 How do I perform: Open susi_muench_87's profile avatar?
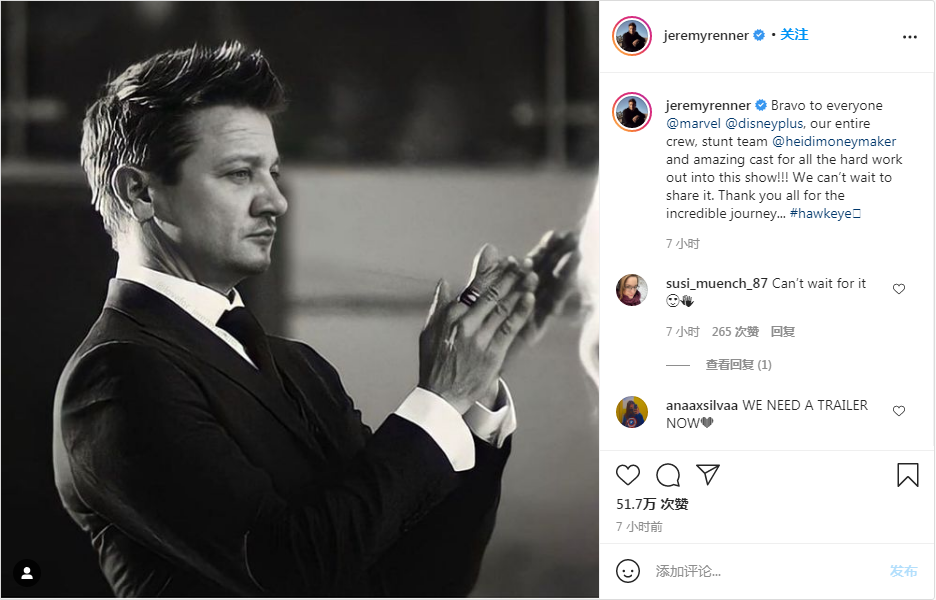tap(632, 289)
